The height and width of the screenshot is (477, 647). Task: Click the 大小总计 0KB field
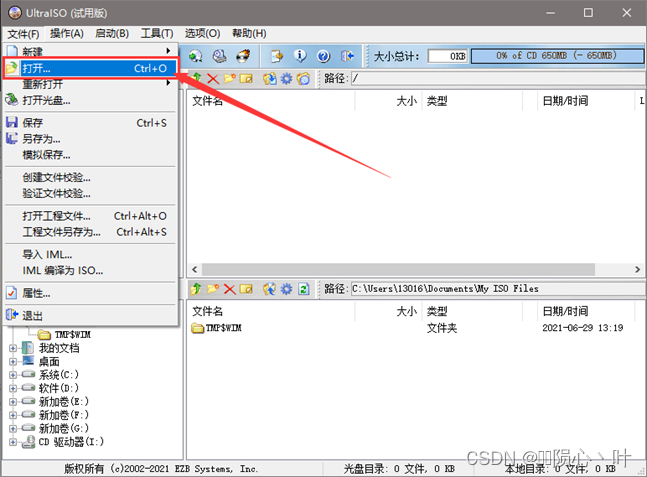click(448, 56)
